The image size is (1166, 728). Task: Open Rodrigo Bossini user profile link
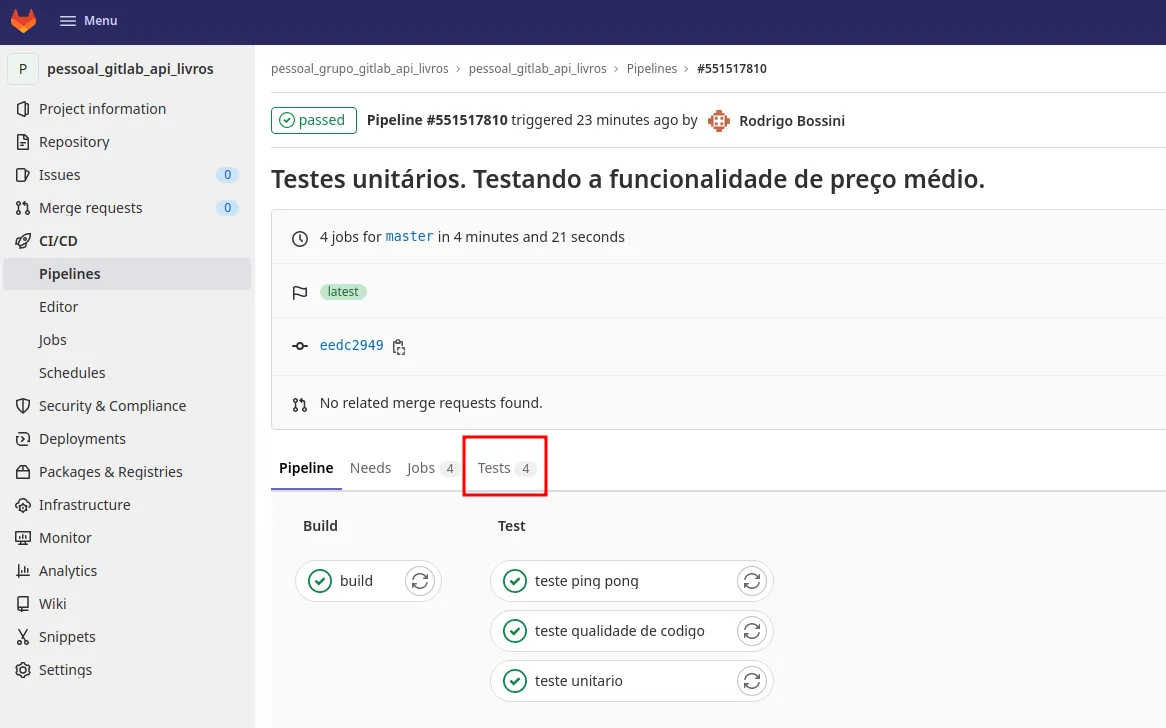click(x=792, y=120)
